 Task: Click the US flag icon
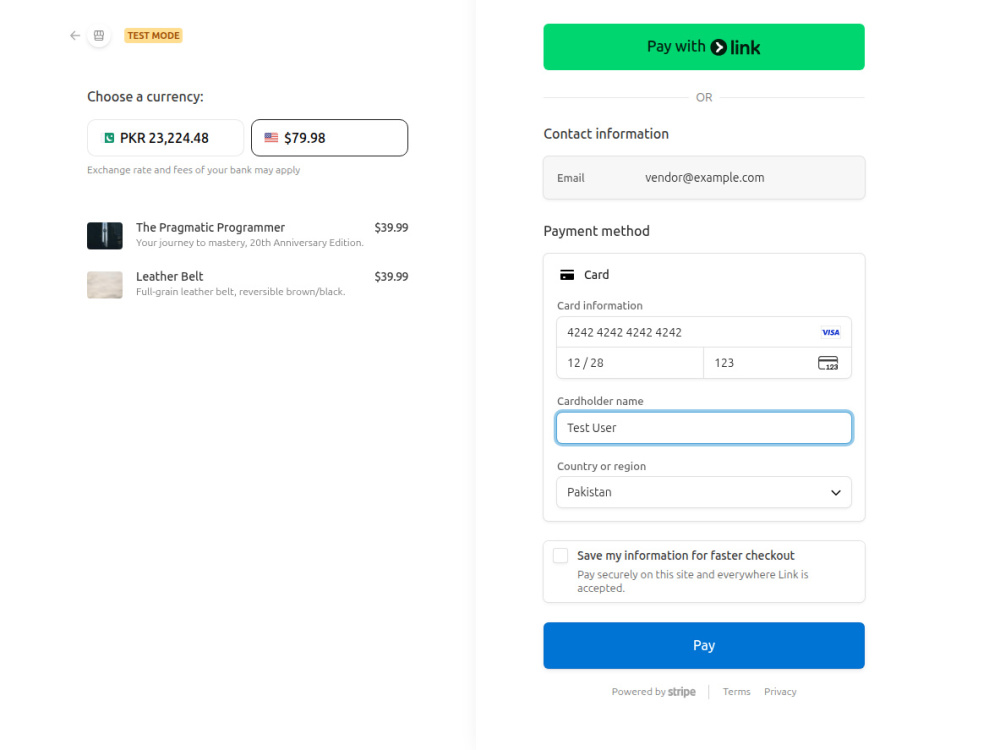point(271,137)
